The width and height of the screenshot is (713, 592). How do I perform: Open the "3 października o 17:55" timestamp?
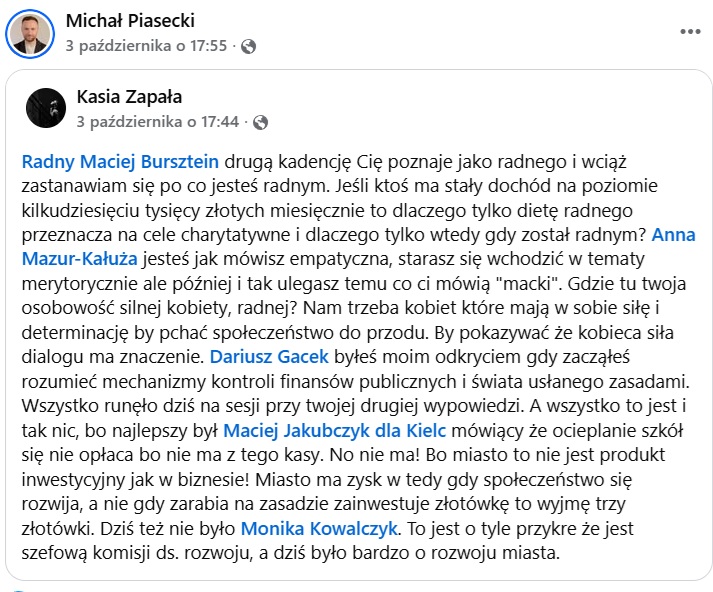[146, 46]
